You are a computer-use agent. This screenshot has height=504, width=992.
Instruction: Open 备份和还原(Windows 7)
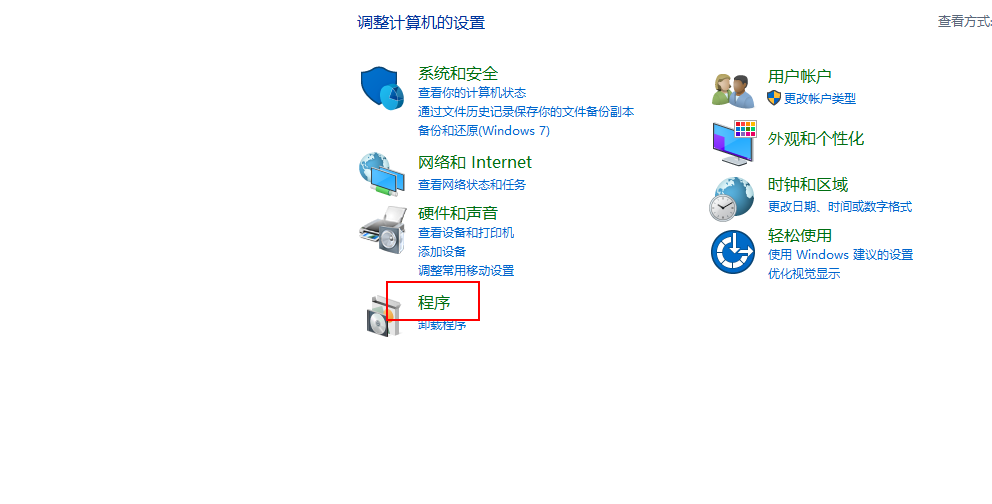click(484, 131)
